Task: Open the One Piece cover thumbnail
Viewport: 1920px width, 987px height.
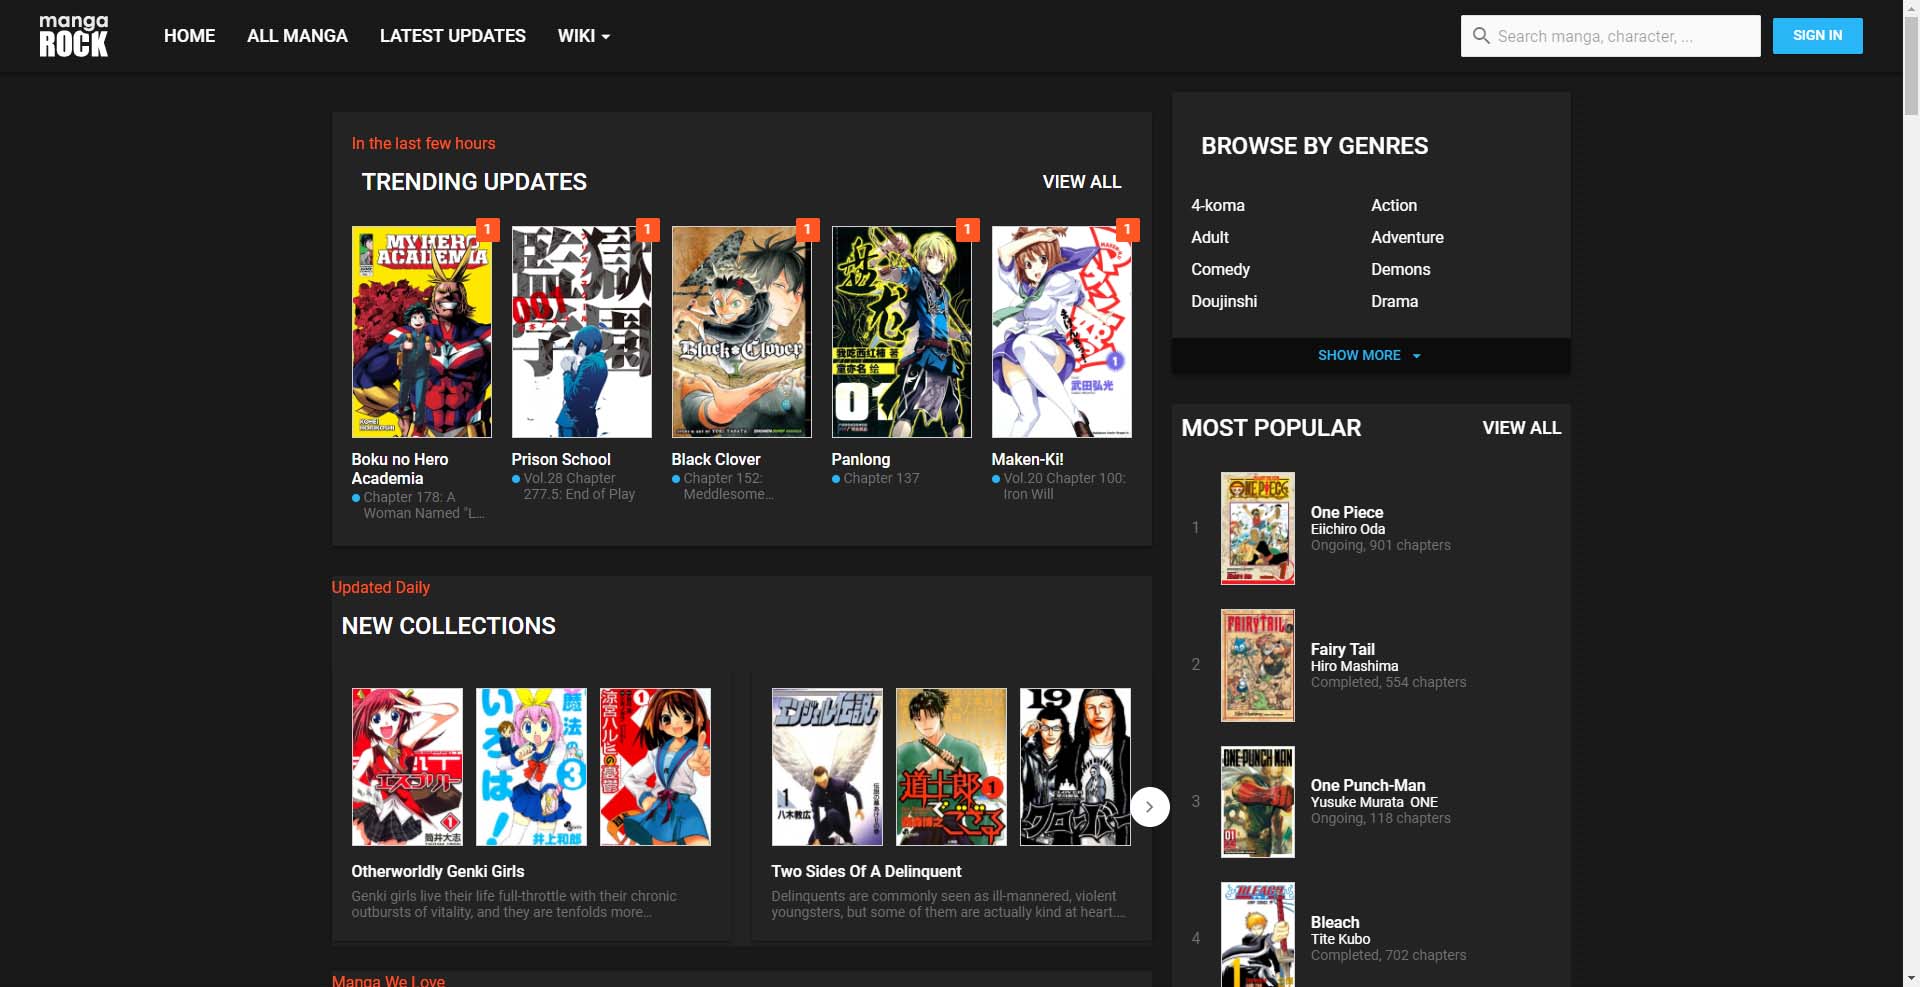Action: (1258, 528)
